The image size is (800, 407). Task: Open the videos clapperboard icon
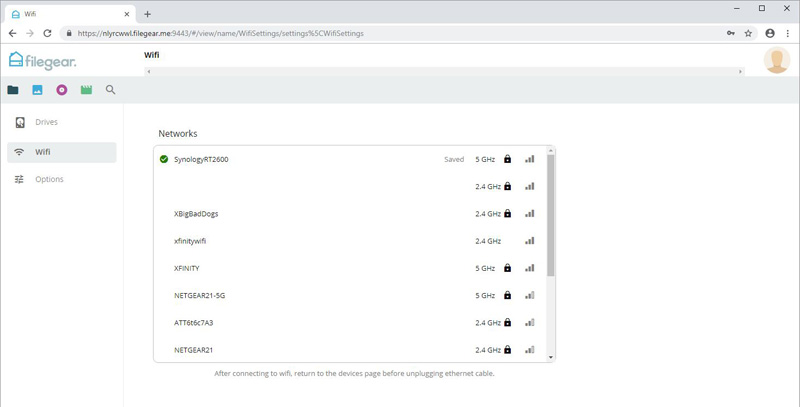coord(86,90)
